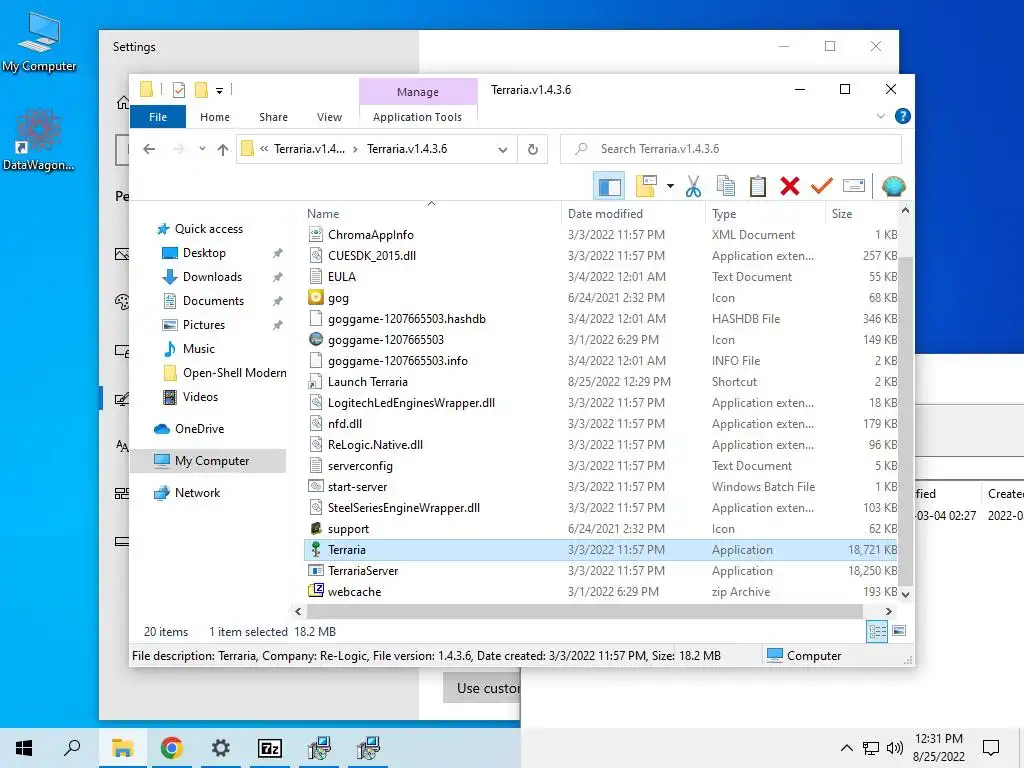
Task: Sort by the Size column header
Action: (842, 214)
